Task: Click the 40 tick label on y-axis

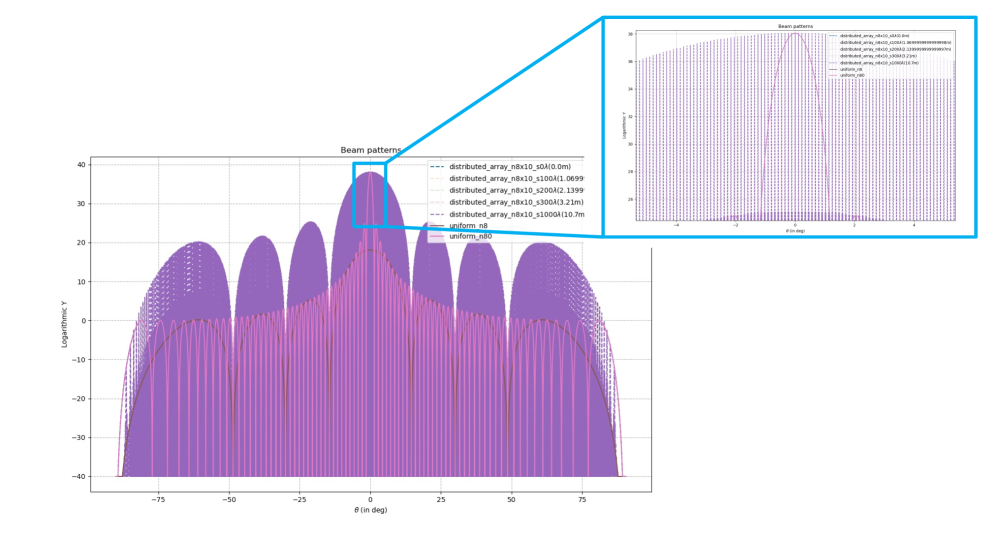Action: point(80,164)
